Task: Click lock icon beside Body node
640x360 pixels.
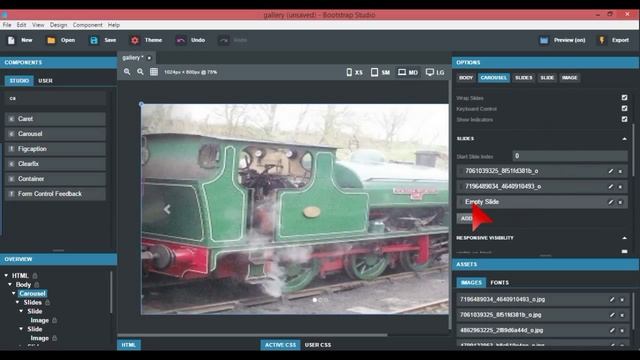Action: [x=37, y=284]
